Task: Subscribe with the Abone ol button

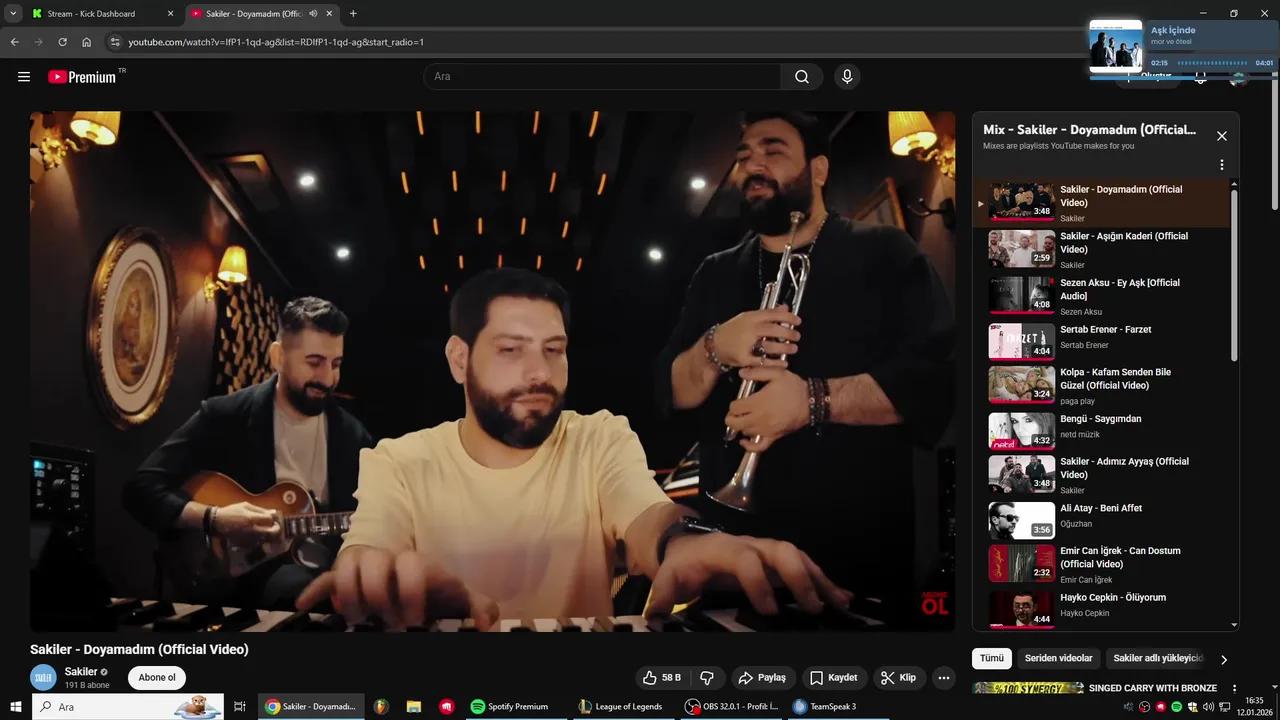Action: point(156,677)
